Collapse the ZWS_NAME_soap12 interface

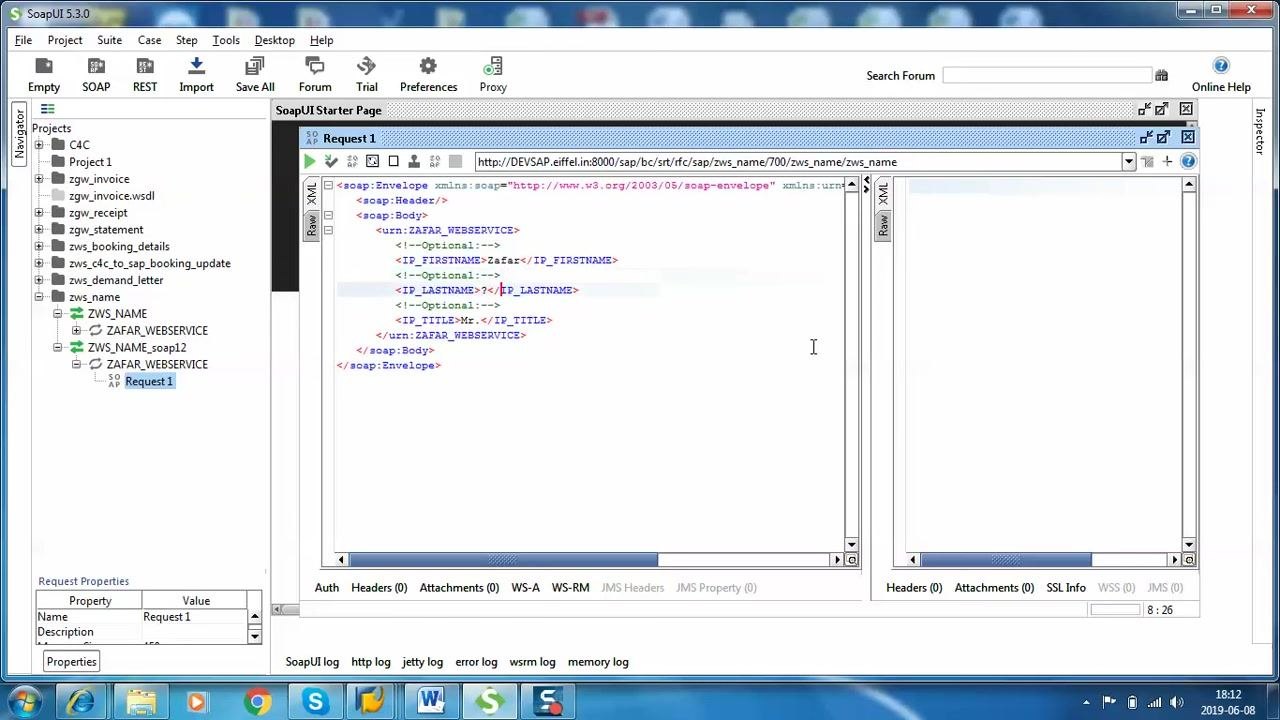(58, 348)
